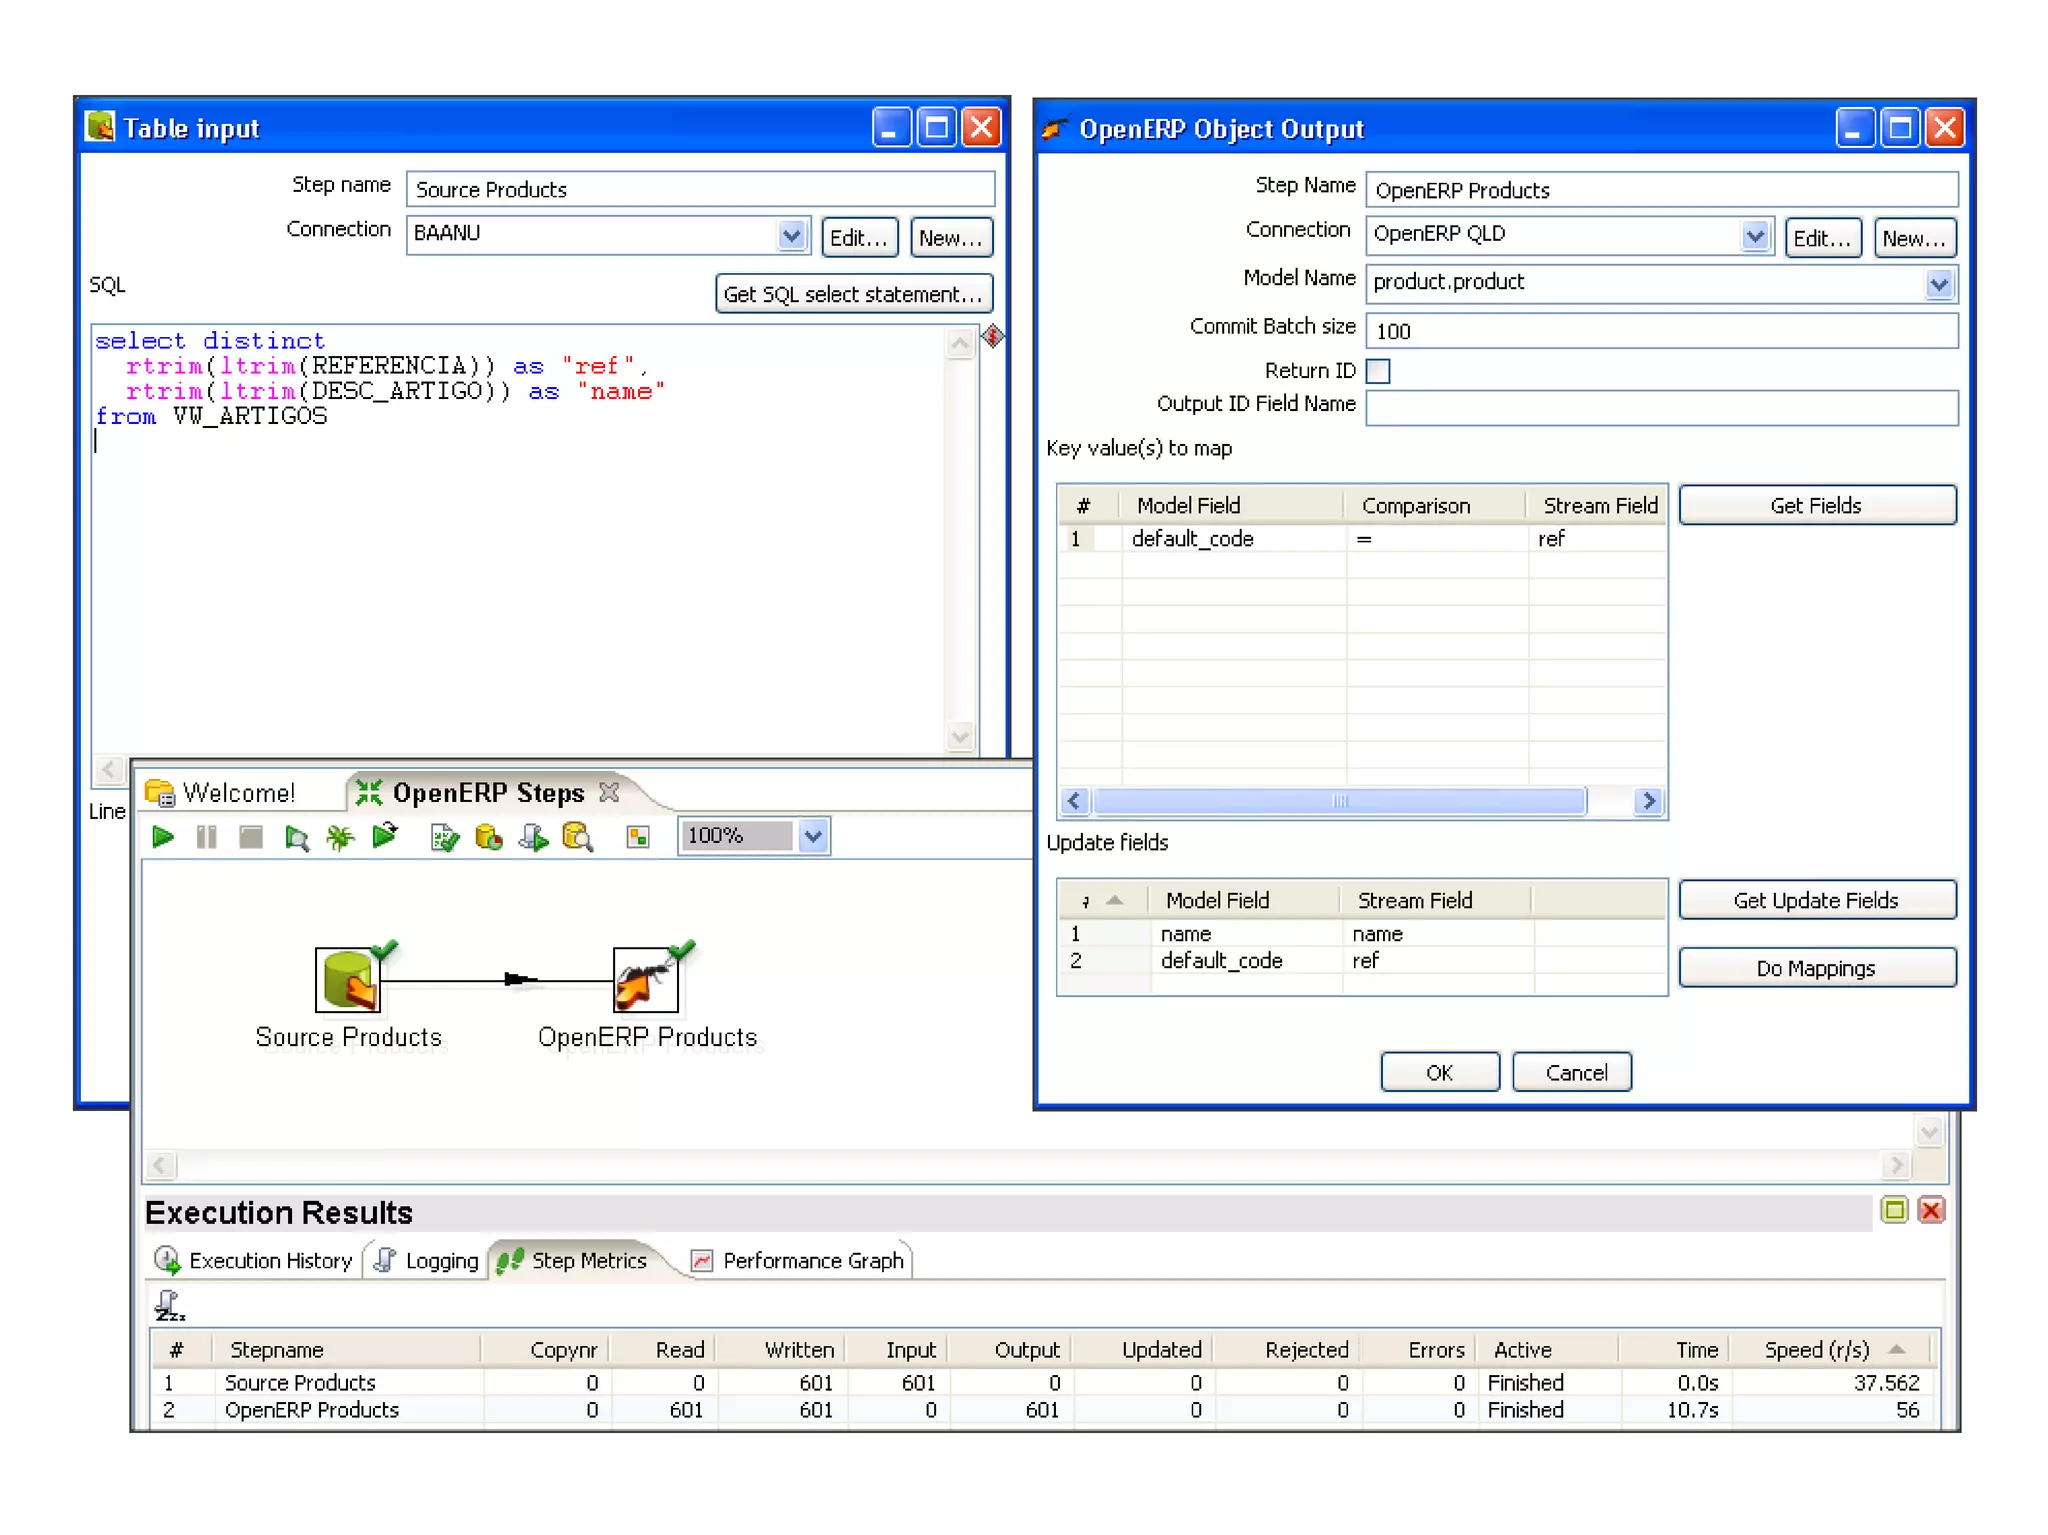This screenshot has height=1535, width=2048.
Task: Open the 100% zoom level dropdown
Action: coord(813,836)
